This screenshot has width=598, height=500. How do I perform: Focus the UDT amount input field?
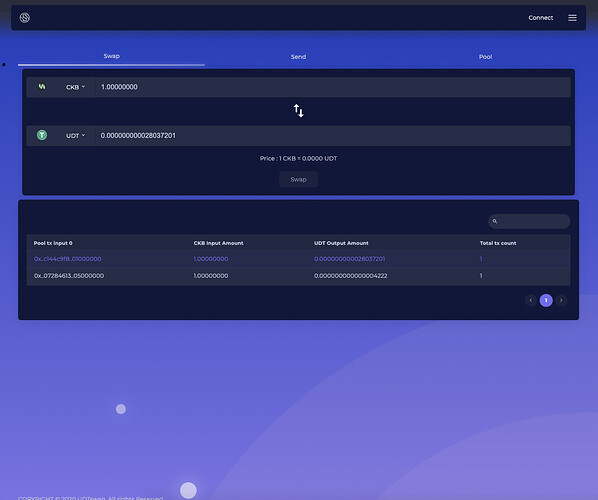point(332,135)
